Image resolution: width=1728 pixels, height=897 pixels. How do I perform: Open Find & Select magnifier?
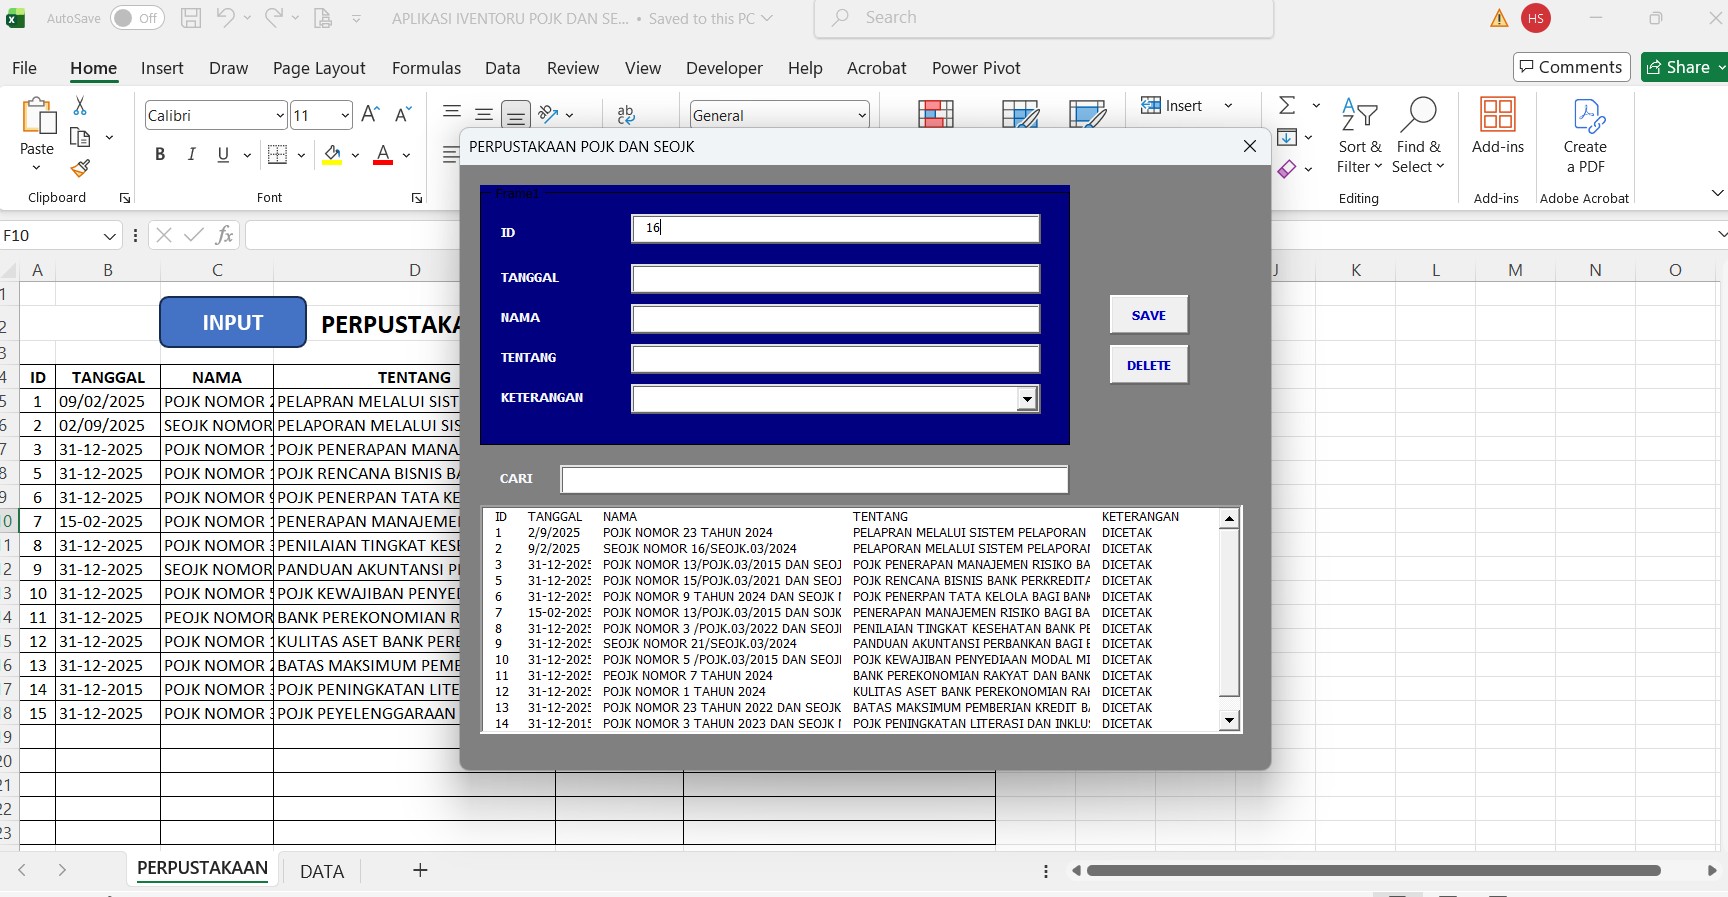(1418, 116)
